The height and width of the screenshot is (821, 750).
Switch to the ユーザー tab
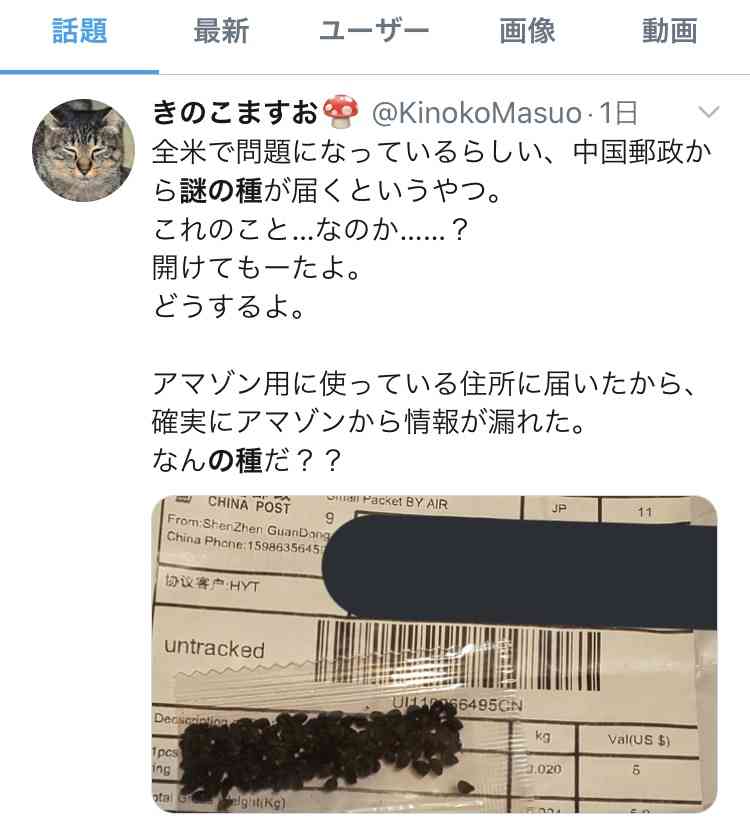pyautogui.click(x=374, y=30)
